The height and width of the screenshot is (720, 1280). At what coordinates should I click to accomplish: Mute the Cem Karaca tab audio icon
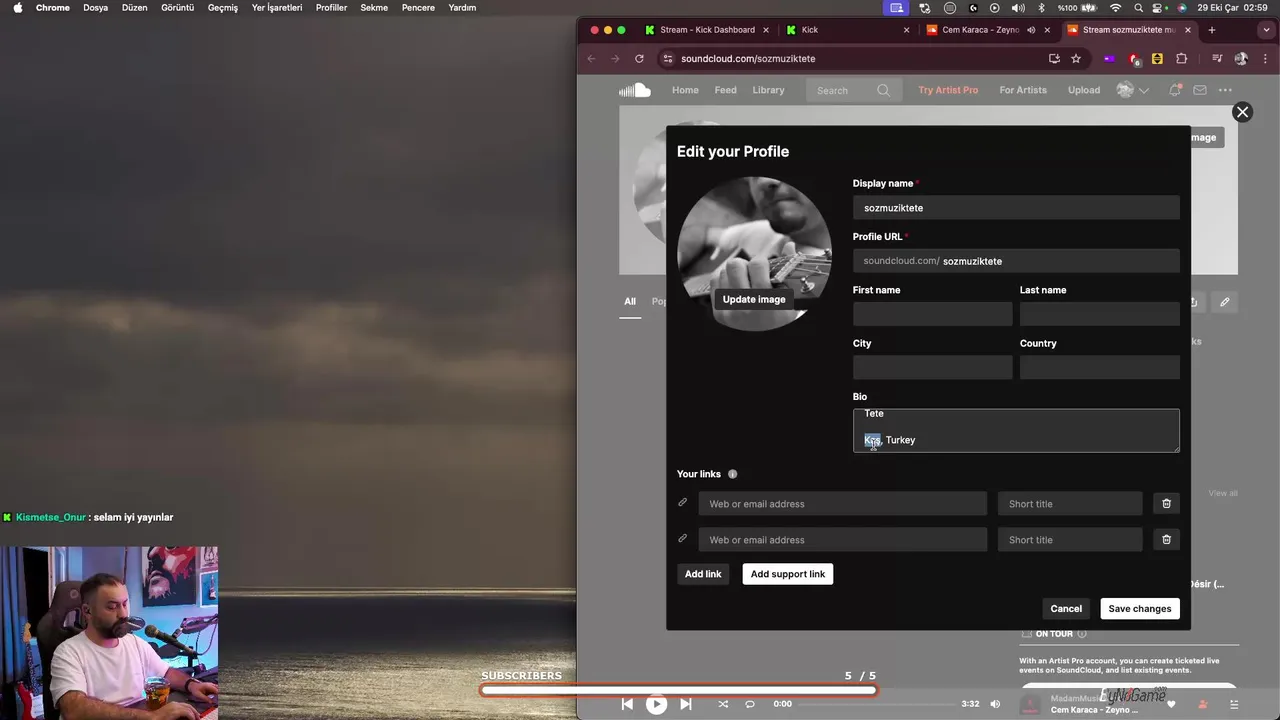pyautogui.click(x=1031, y=30)
